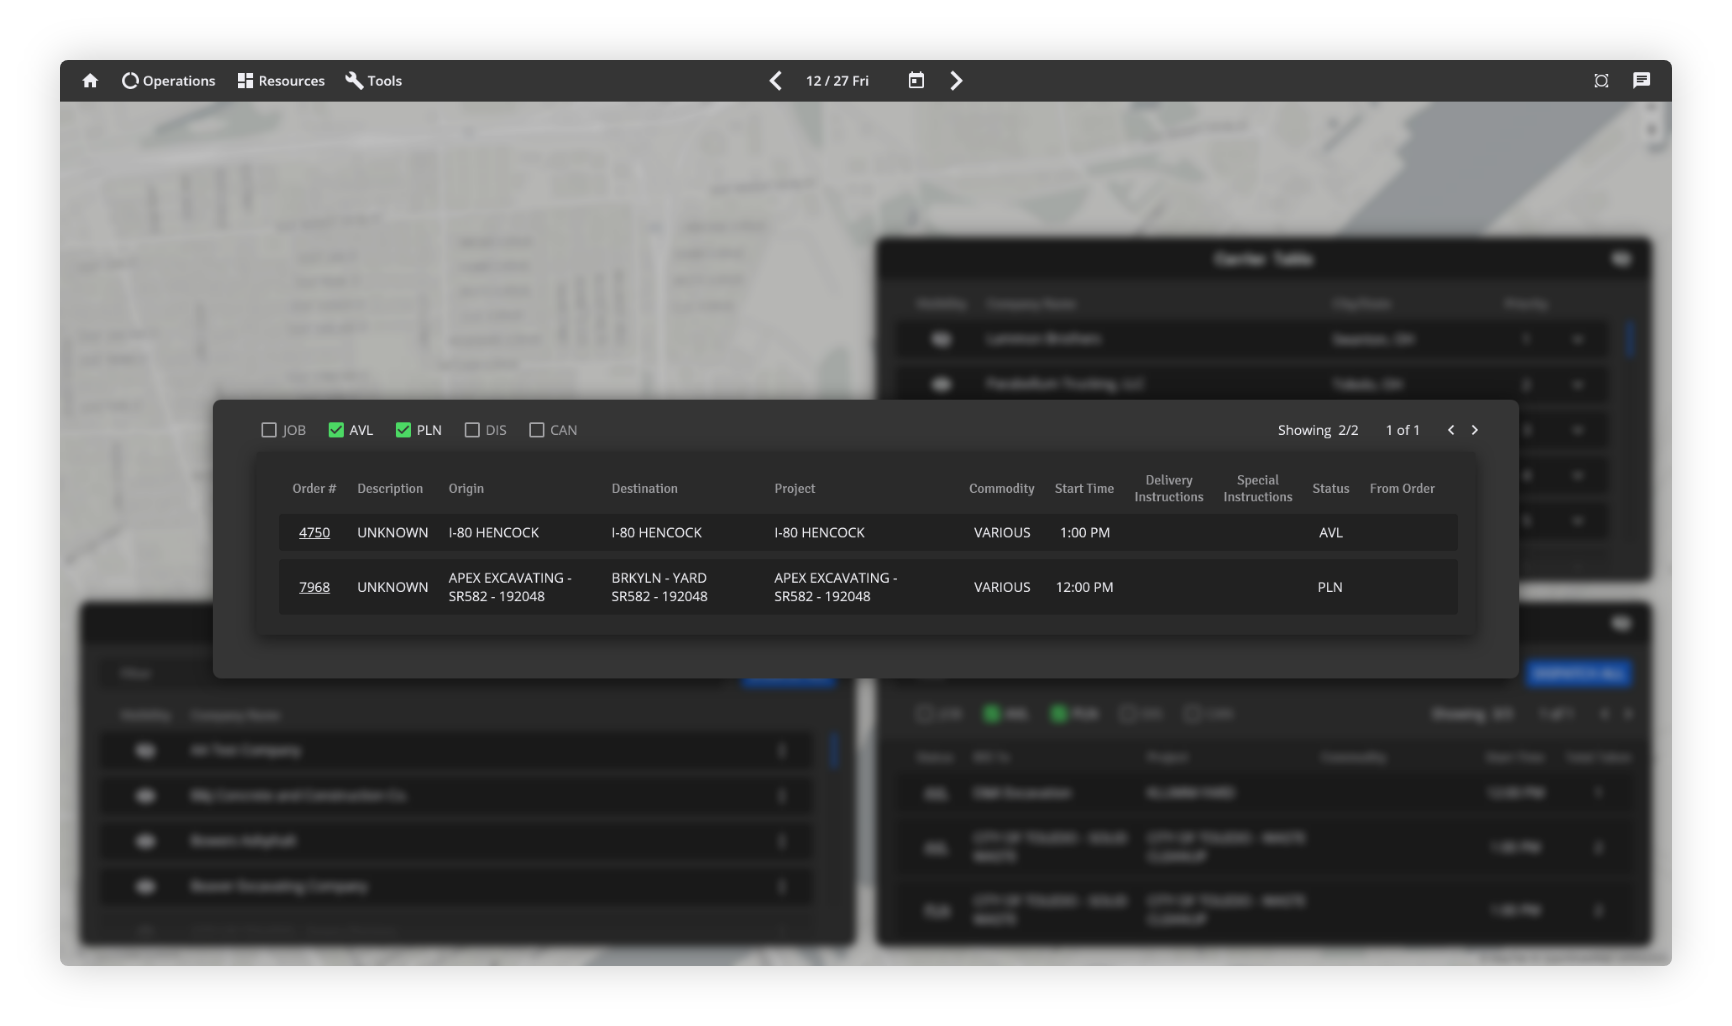Sort by Commodity column header
Viewport: 1732px width, 1026px height.
coord(1001,489)
